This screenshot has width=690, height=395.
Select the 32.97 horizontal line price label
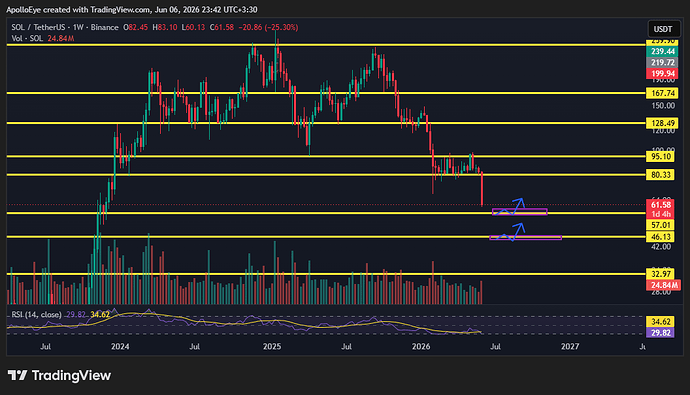661,274
